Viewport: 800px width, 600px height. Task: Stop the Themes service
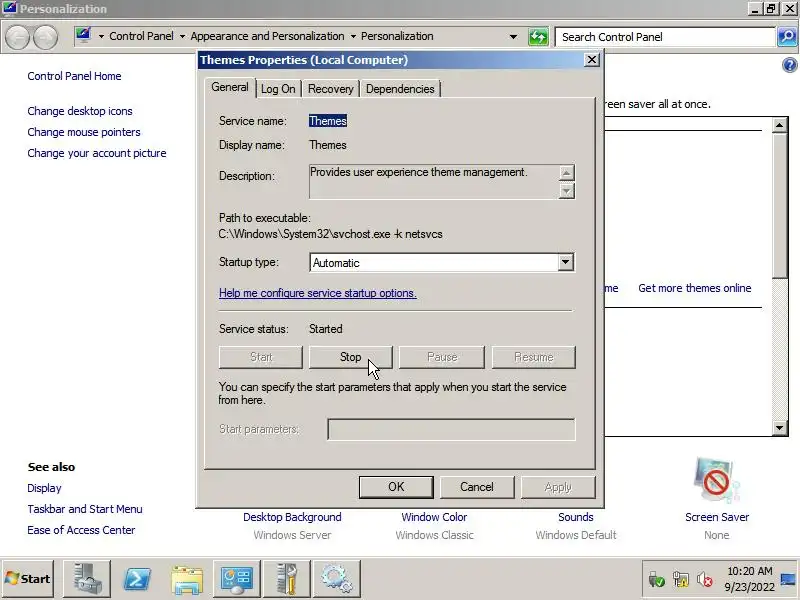[x=351, y=357]
